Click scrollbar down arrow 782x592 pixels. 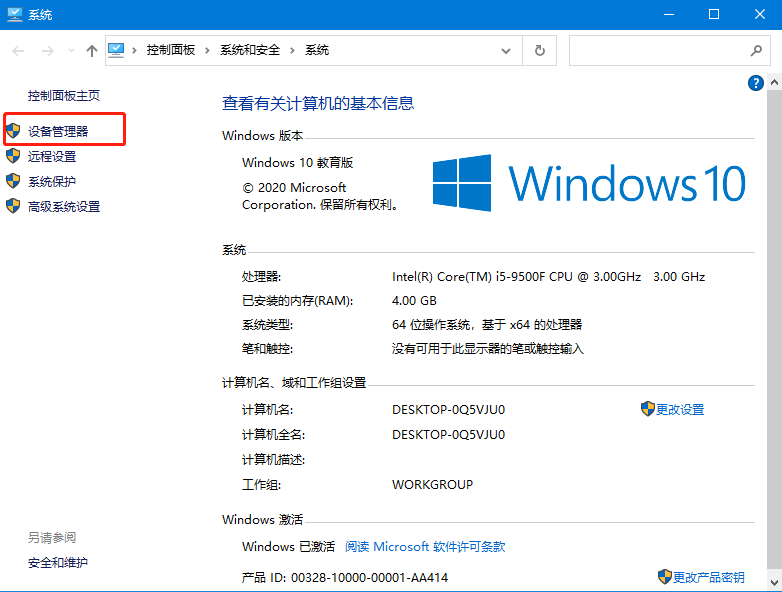(x=774, y=582)
